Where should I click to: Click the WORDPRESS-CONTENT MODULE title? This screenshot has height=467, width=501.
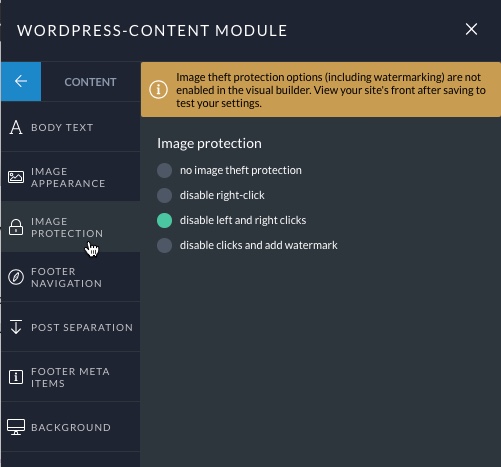152,31
